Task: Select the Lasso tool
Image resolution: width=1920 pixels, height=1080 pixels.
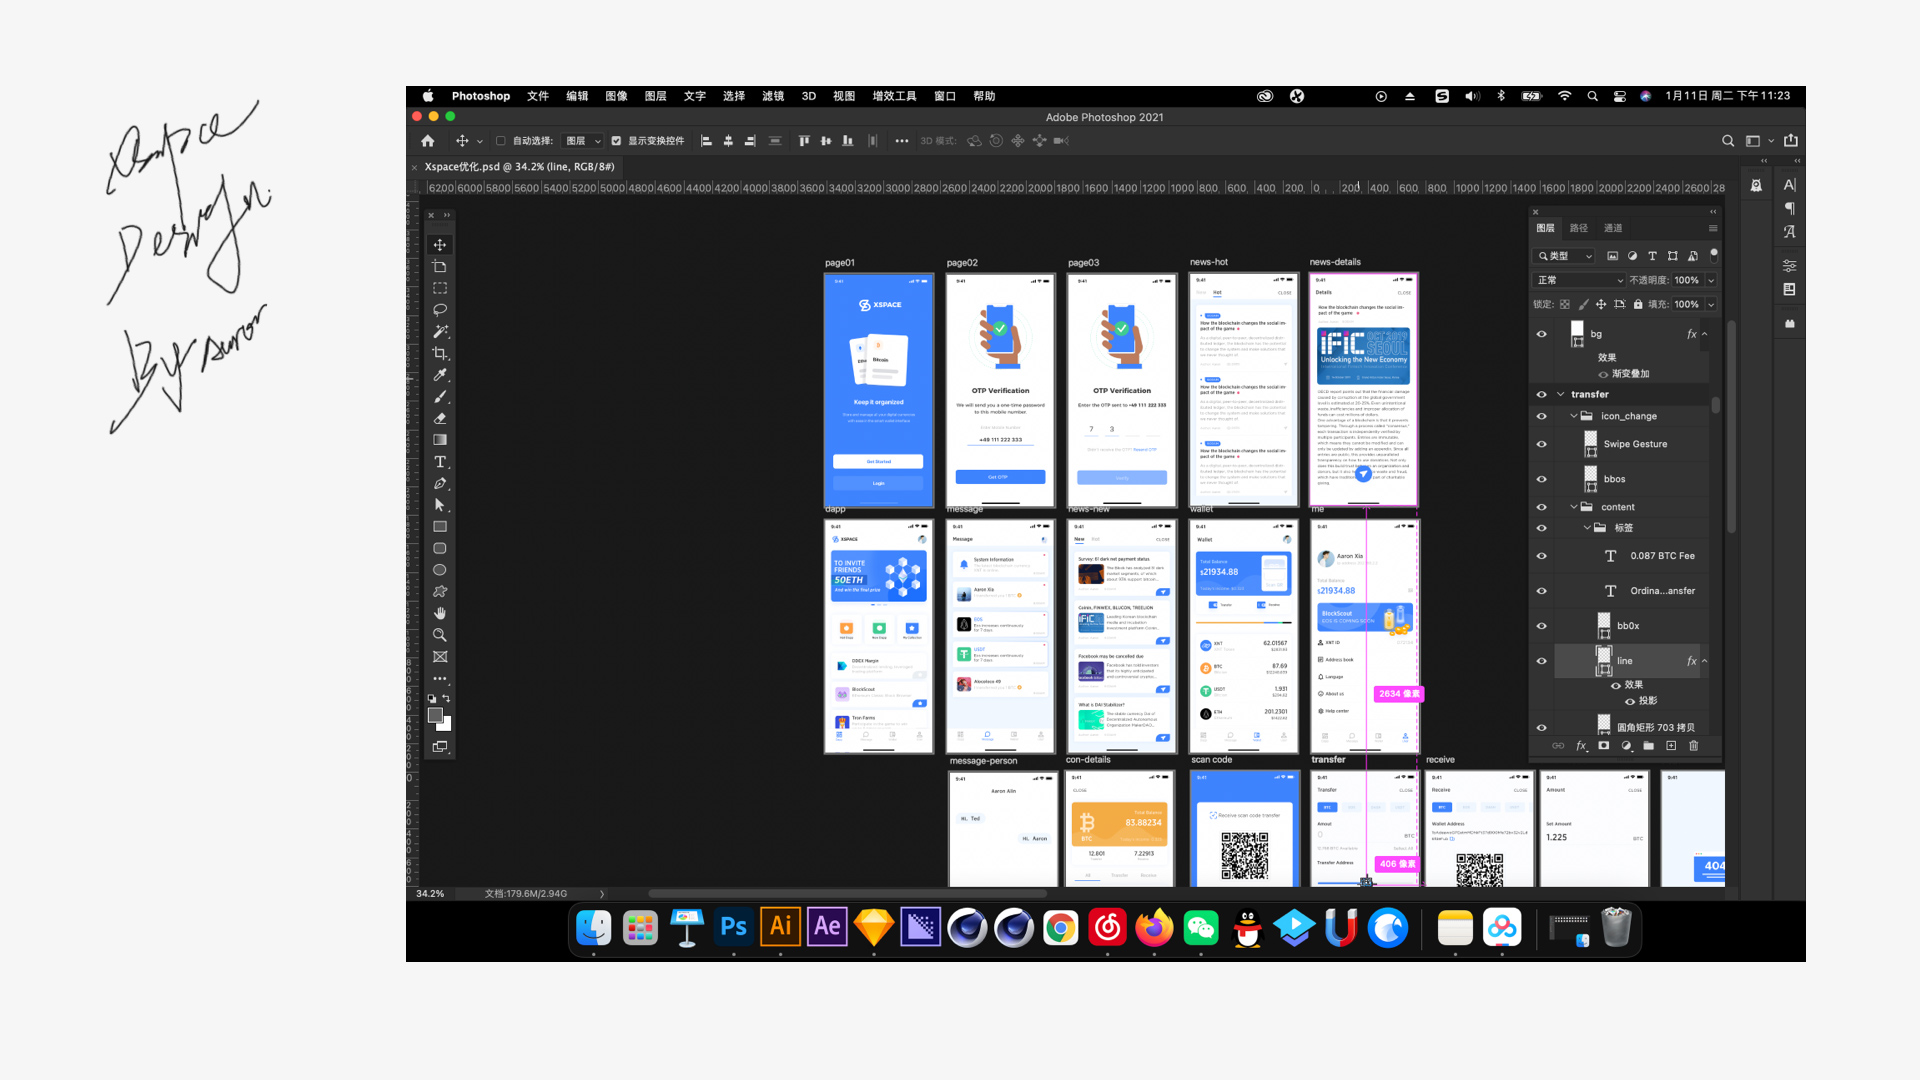Action: point(439,310)
